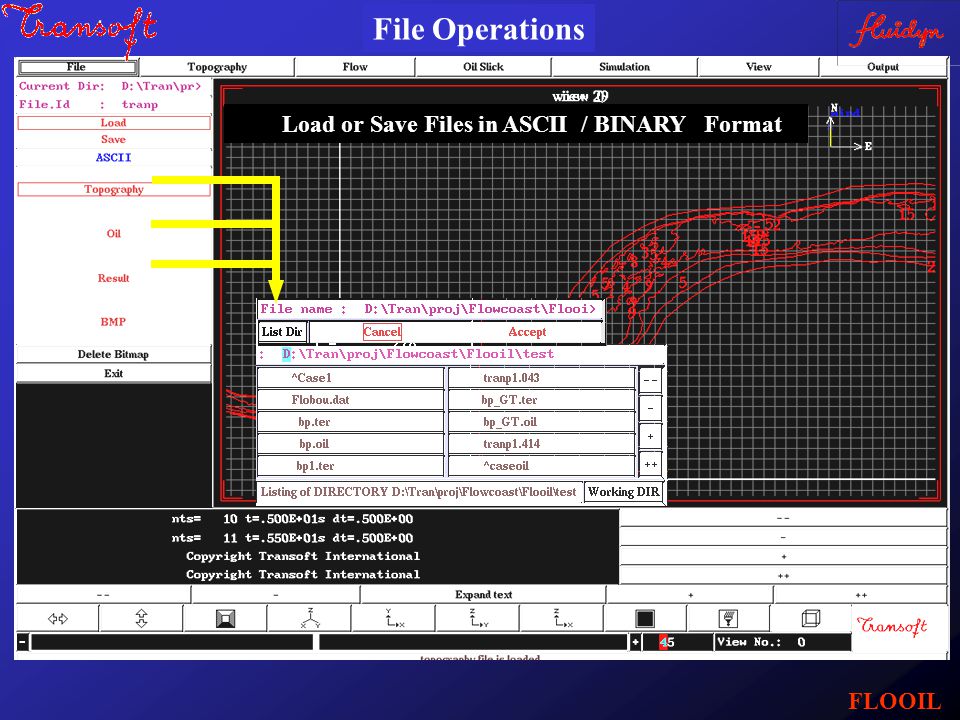The image size is (960, 720).
Task: Click the log panel '--' scroll button
Action: click(x=784, y=518)
